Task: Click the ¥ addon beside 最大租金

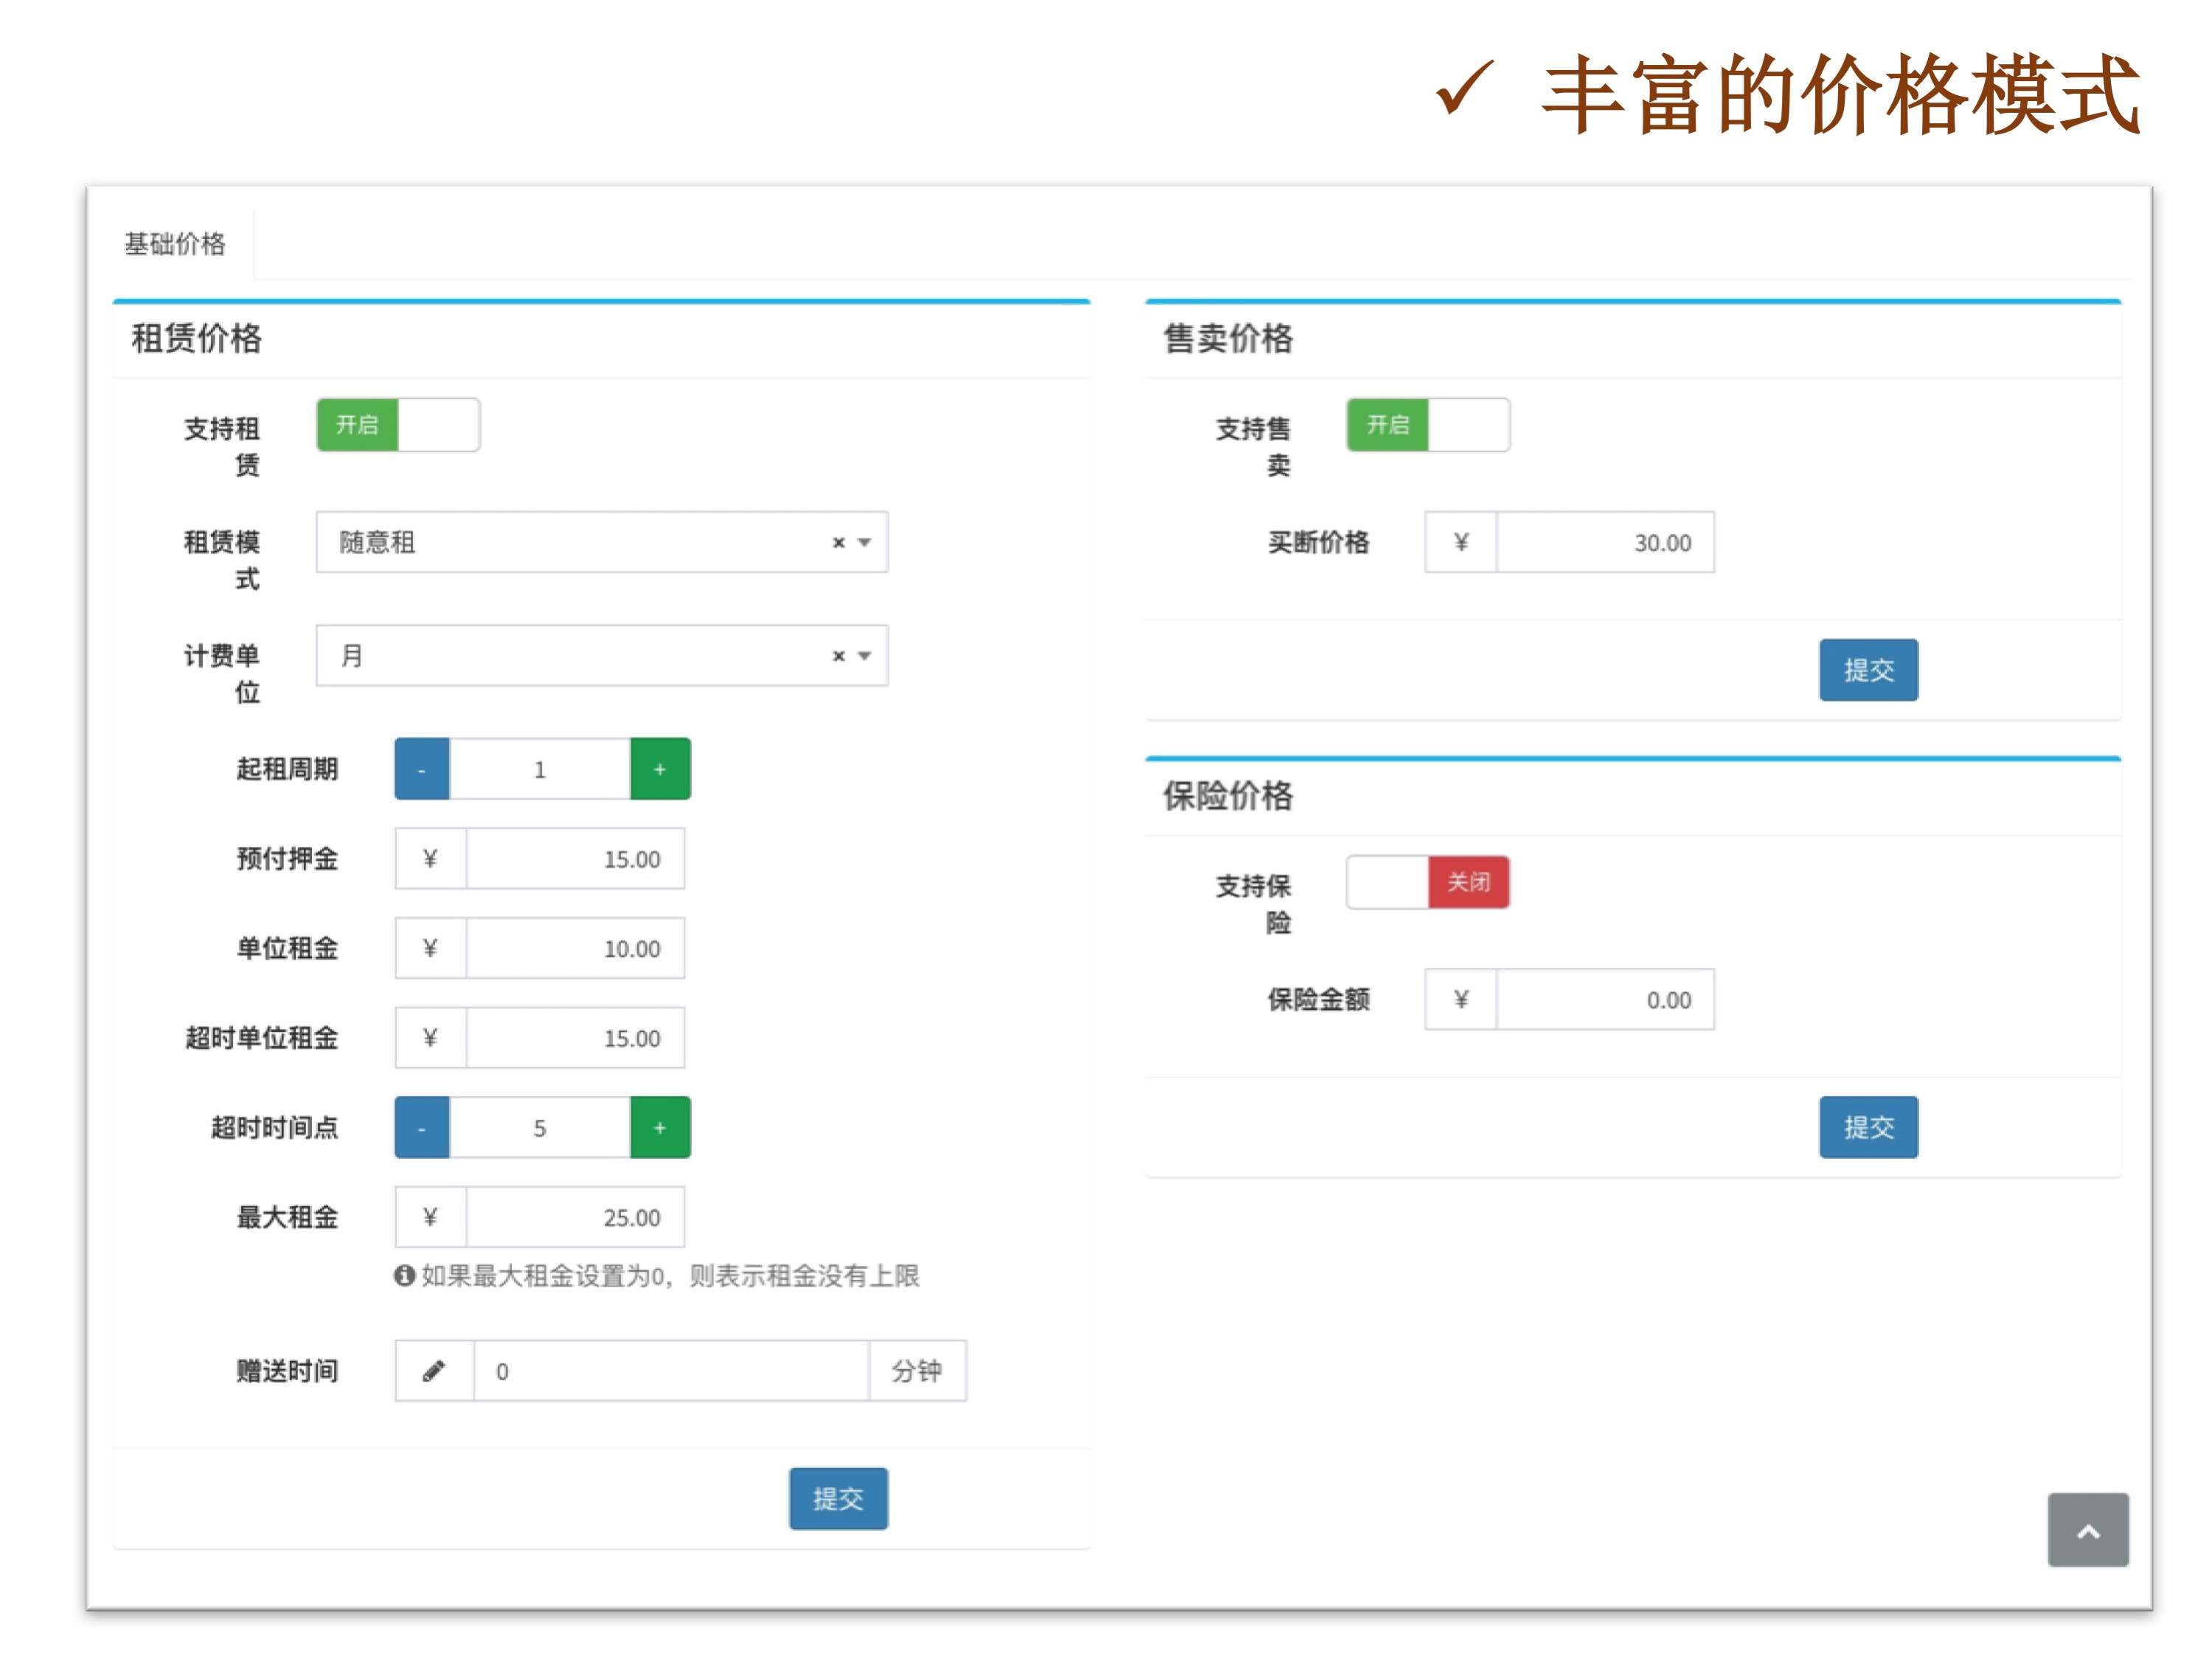Action: point(430,1217)
